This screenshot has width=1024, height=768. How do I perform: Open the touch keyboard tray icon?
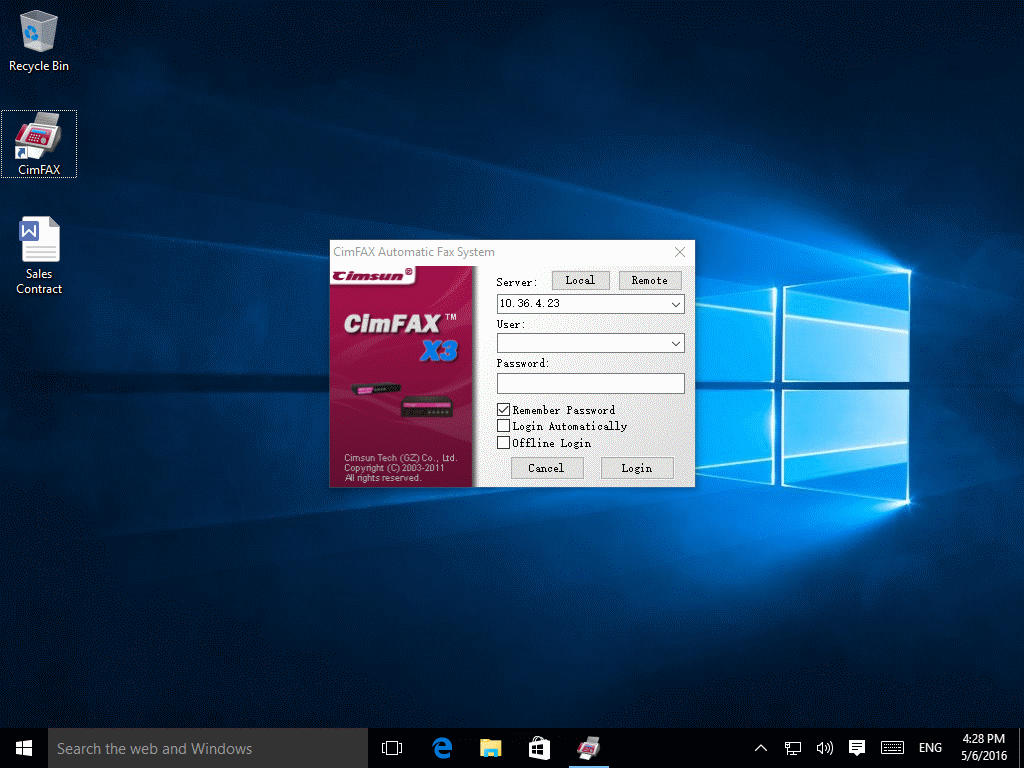point(892,748)
